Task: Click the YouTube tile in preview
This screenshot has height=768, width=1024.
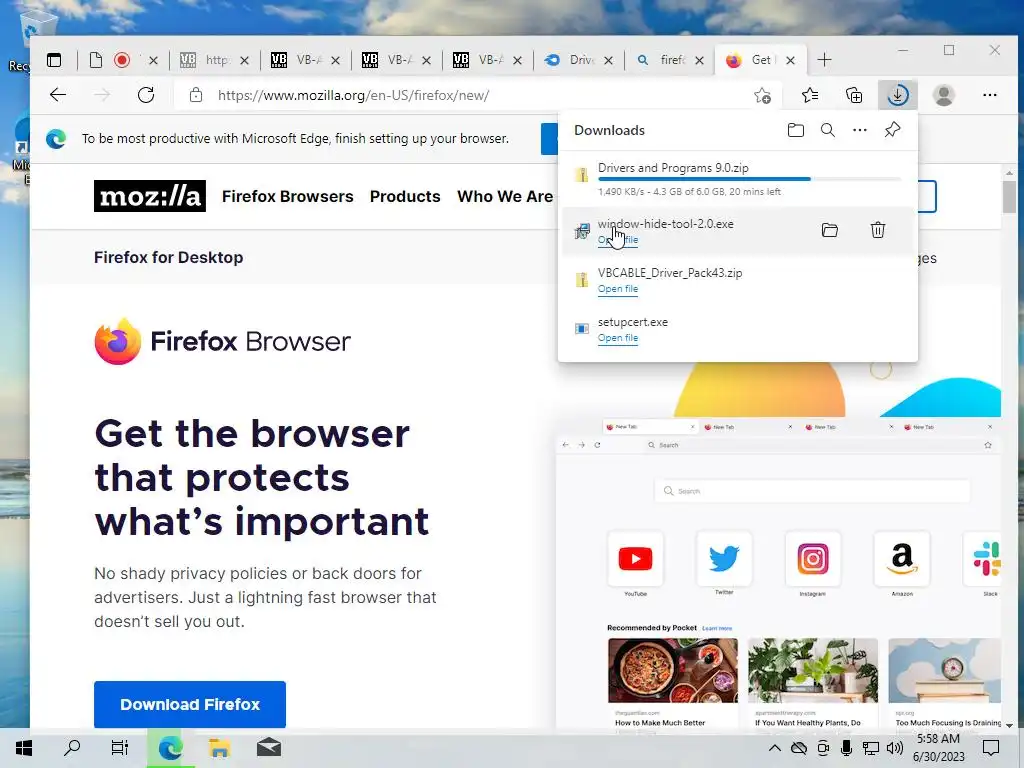Action: pos(635,559)
